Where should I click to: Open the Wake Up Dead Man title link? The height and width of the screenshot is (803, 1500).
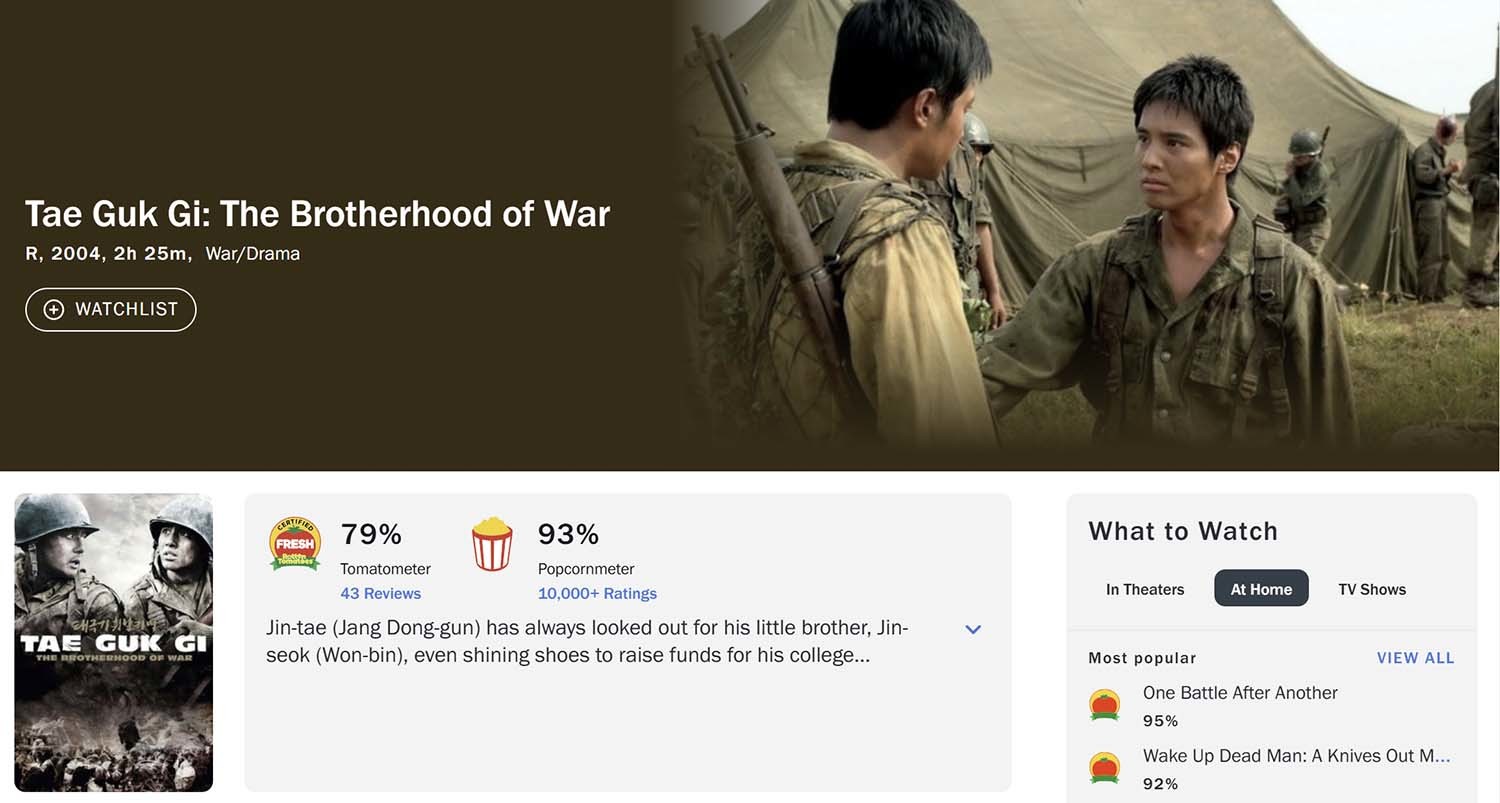pyautogui.click(x=1296, y=756)
